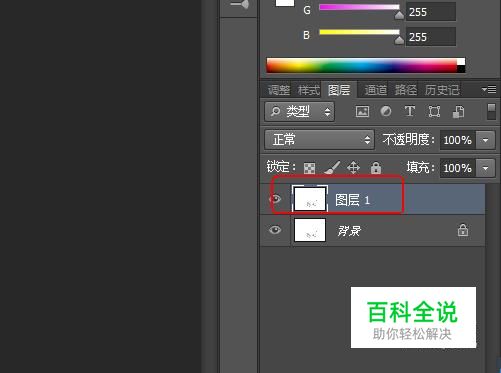Image resolution: width=501 pixels, height=373 pixels.
Task: Click the B value 255 field
Action: coord(431,37)
